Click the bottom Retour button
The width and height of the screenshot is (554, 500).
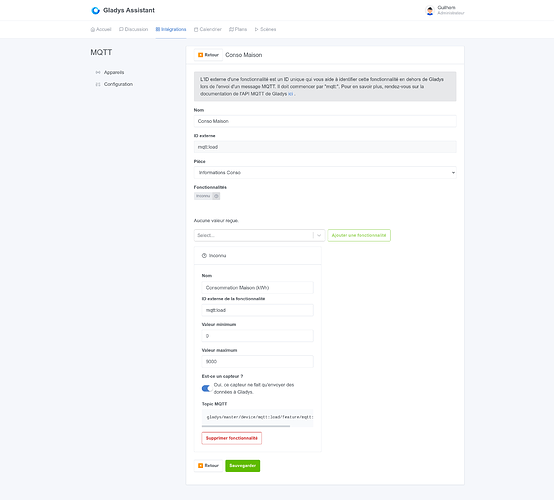pyautogui.click(x=208, y=466)
